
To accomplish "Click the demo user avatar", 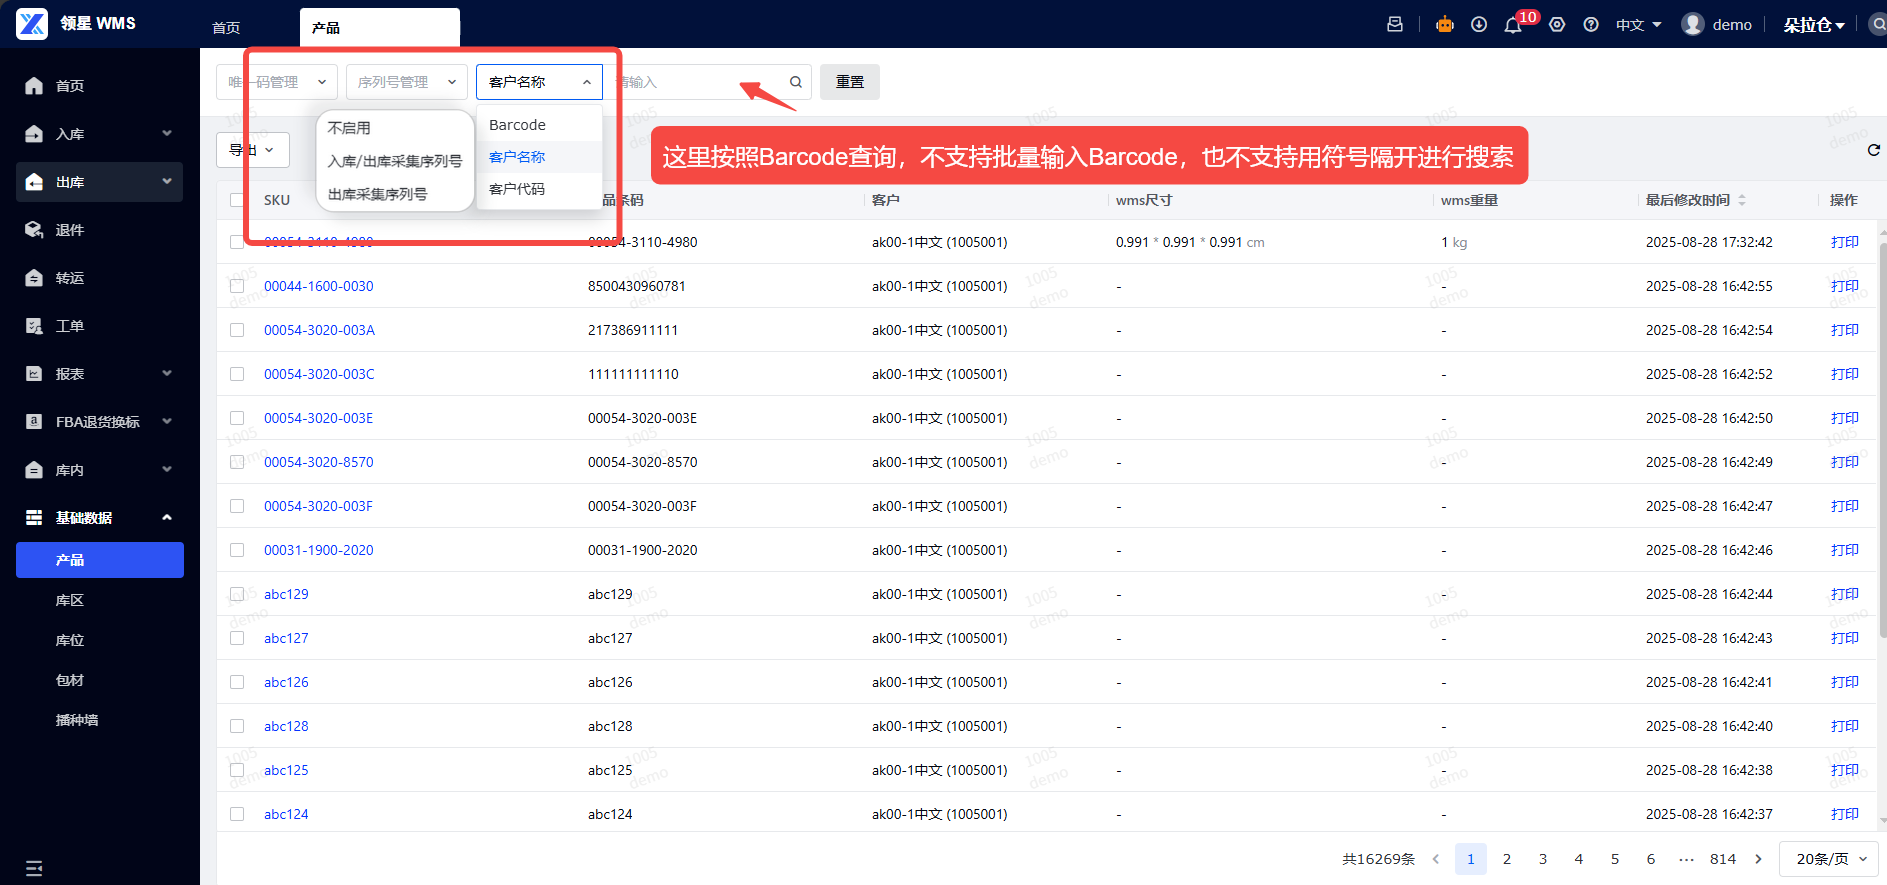I will click(1693, 24).
